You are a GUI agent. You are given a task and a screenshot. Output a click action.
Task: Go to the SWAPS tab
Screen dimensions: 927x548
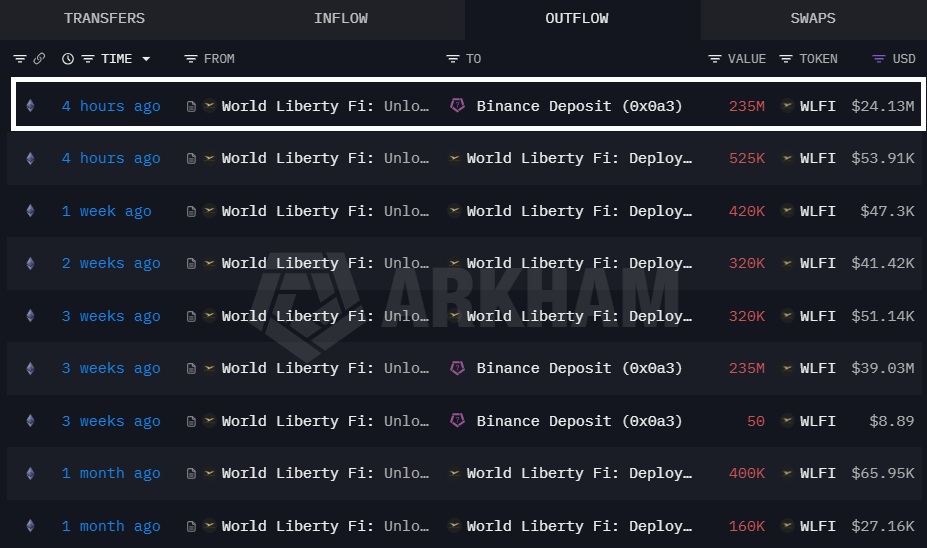pos(813,18)
